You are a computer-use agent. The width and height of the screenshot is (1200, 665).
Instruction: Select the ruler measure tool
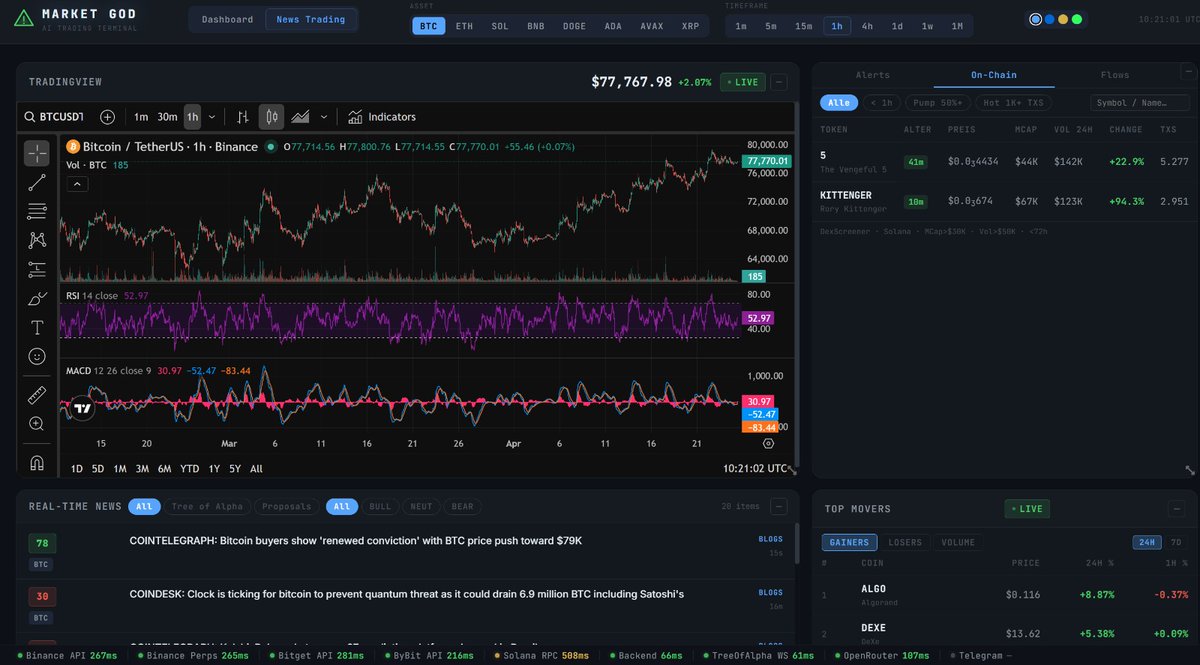coord(37,395)
